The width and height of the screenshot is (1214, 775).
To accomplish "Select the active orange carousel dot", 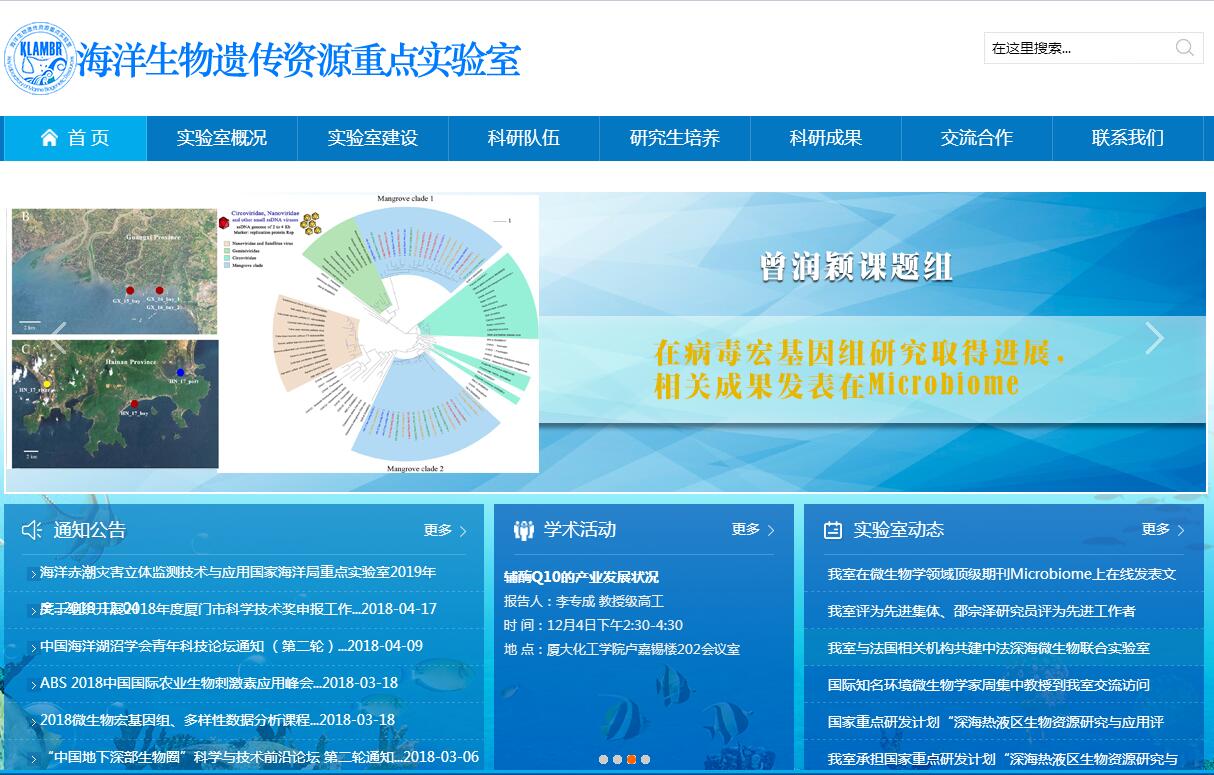I will (x=631, y=759).
